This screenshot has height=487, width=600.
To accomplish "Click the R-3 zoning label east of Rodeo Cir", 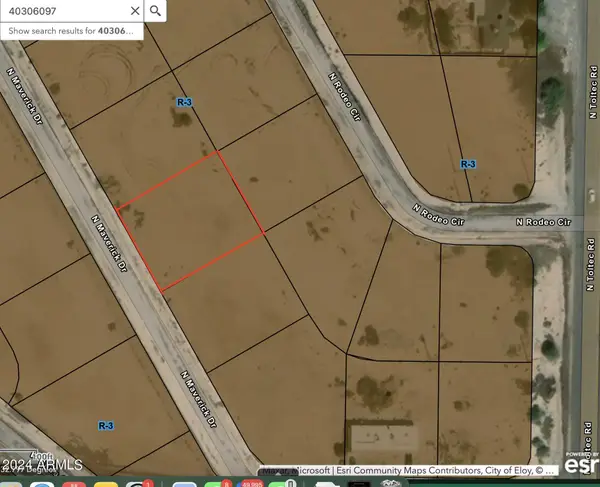I will 467,163.
